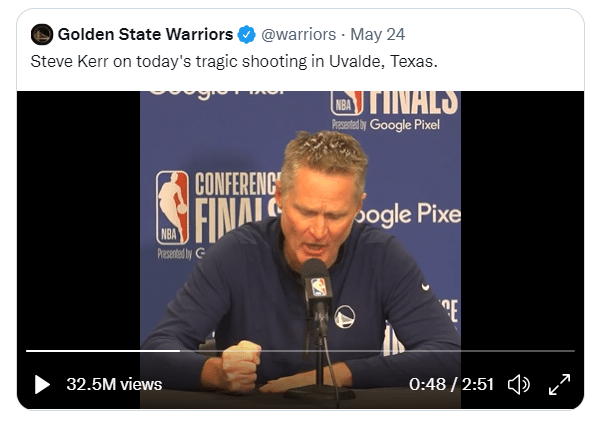Click the 32.5M views counter

[113, 384]
